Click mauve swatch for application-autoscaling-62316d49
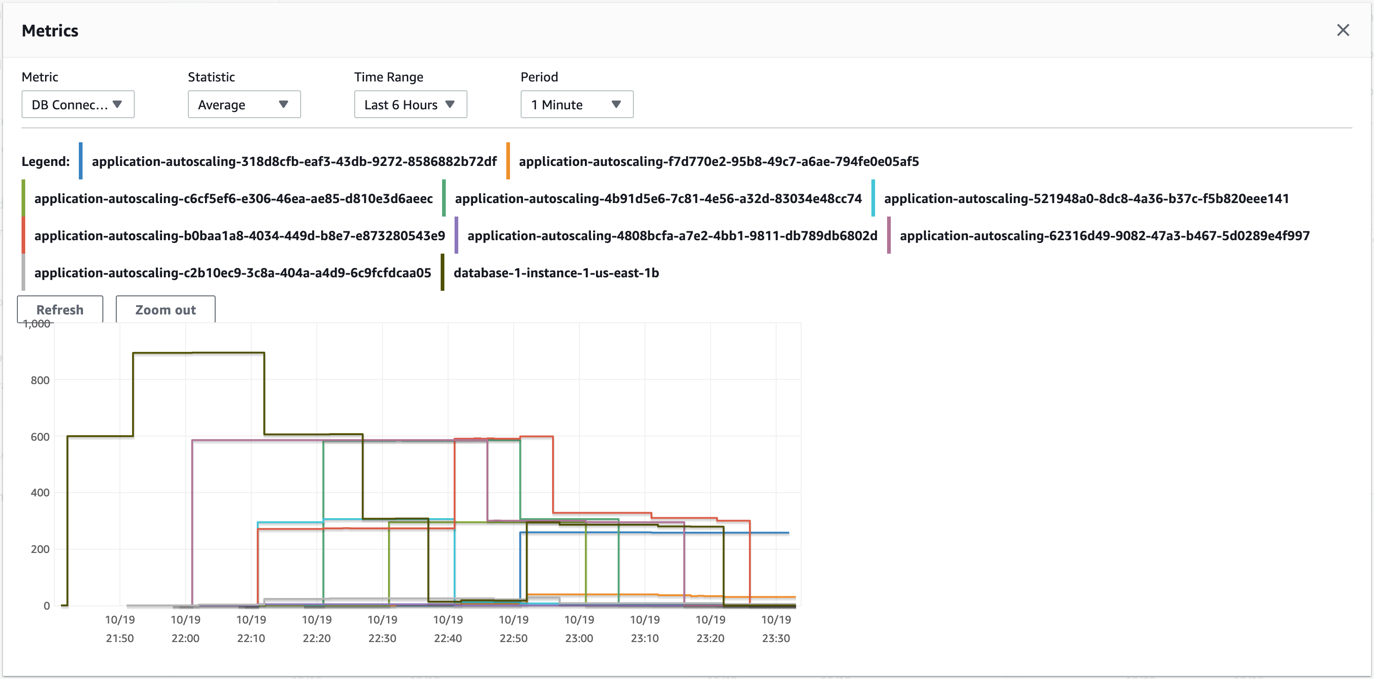 [889, 235]
